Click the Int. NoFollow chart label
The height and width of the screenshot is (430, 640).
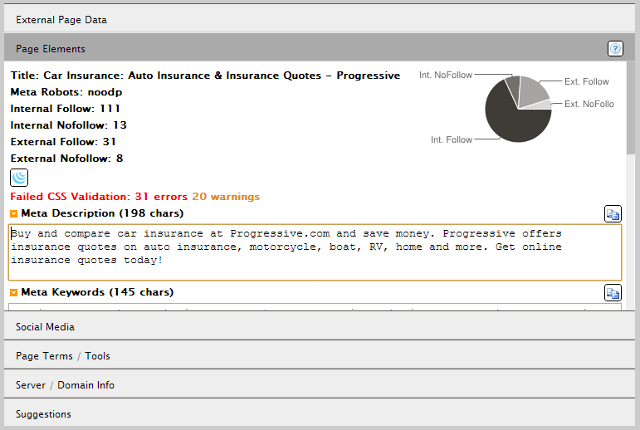[446, 75]
